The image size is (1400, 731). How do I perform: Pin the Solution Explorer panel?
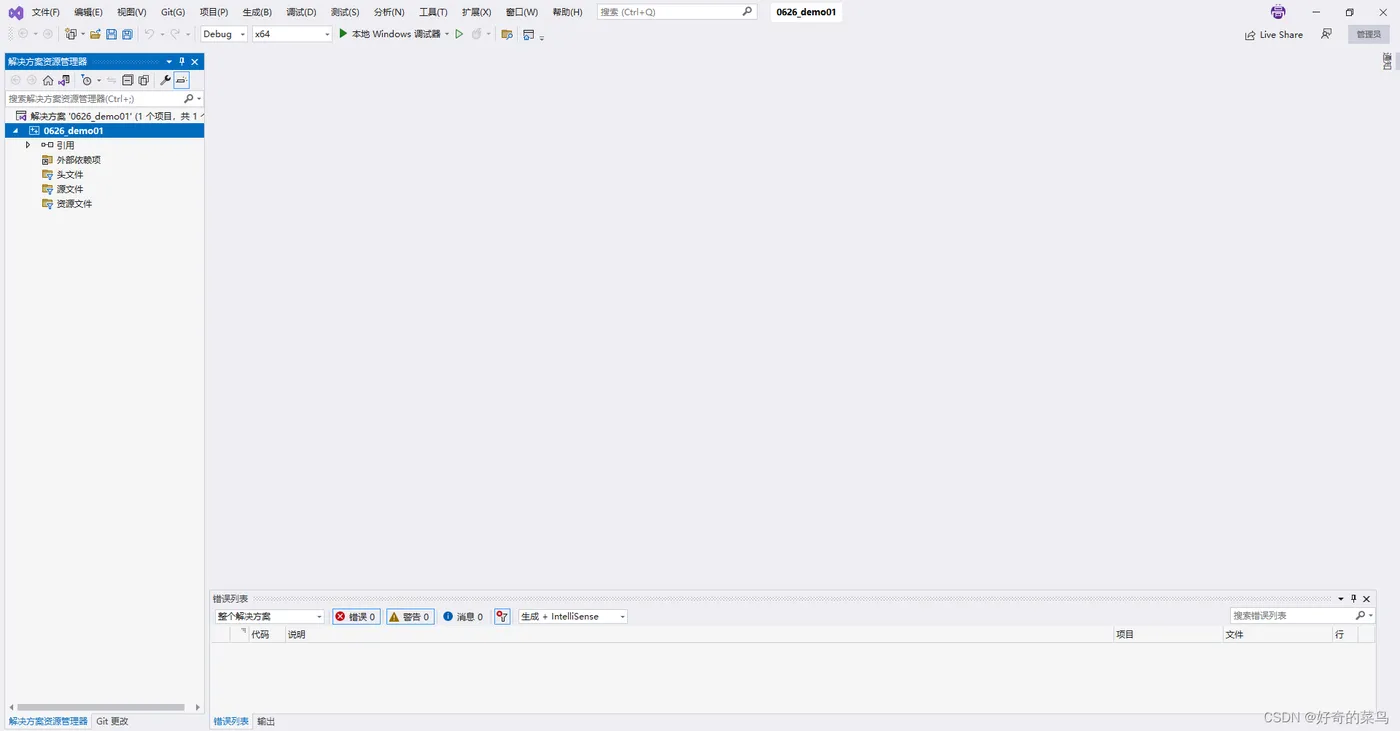[x=182, y=61]
